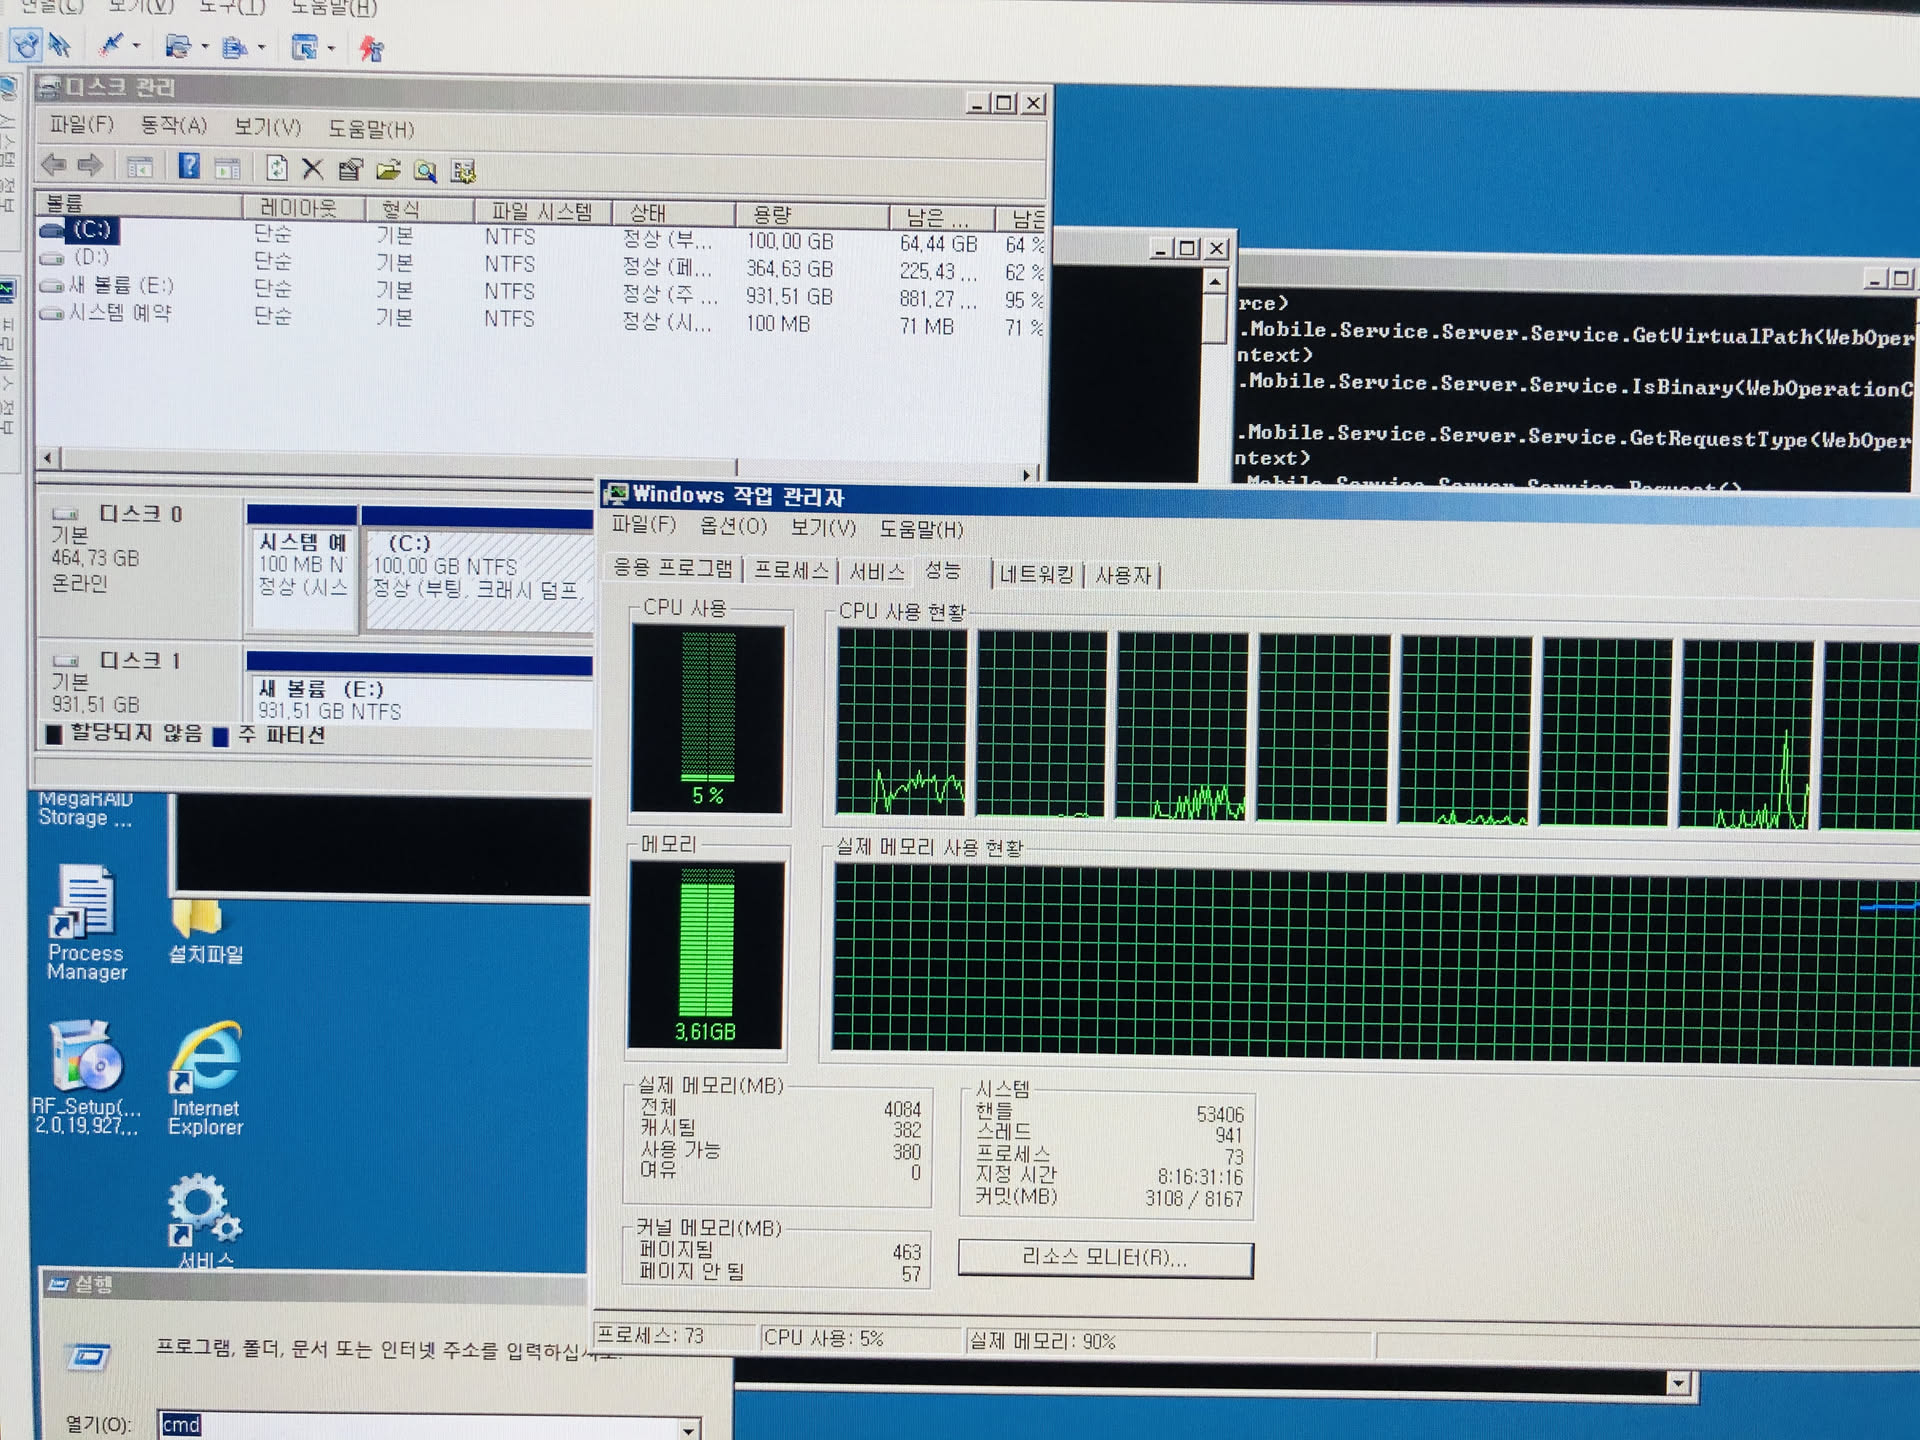Click the Refresh icon in Disk Management toolbar
1920x1440 pixels.
coord(276,168)
